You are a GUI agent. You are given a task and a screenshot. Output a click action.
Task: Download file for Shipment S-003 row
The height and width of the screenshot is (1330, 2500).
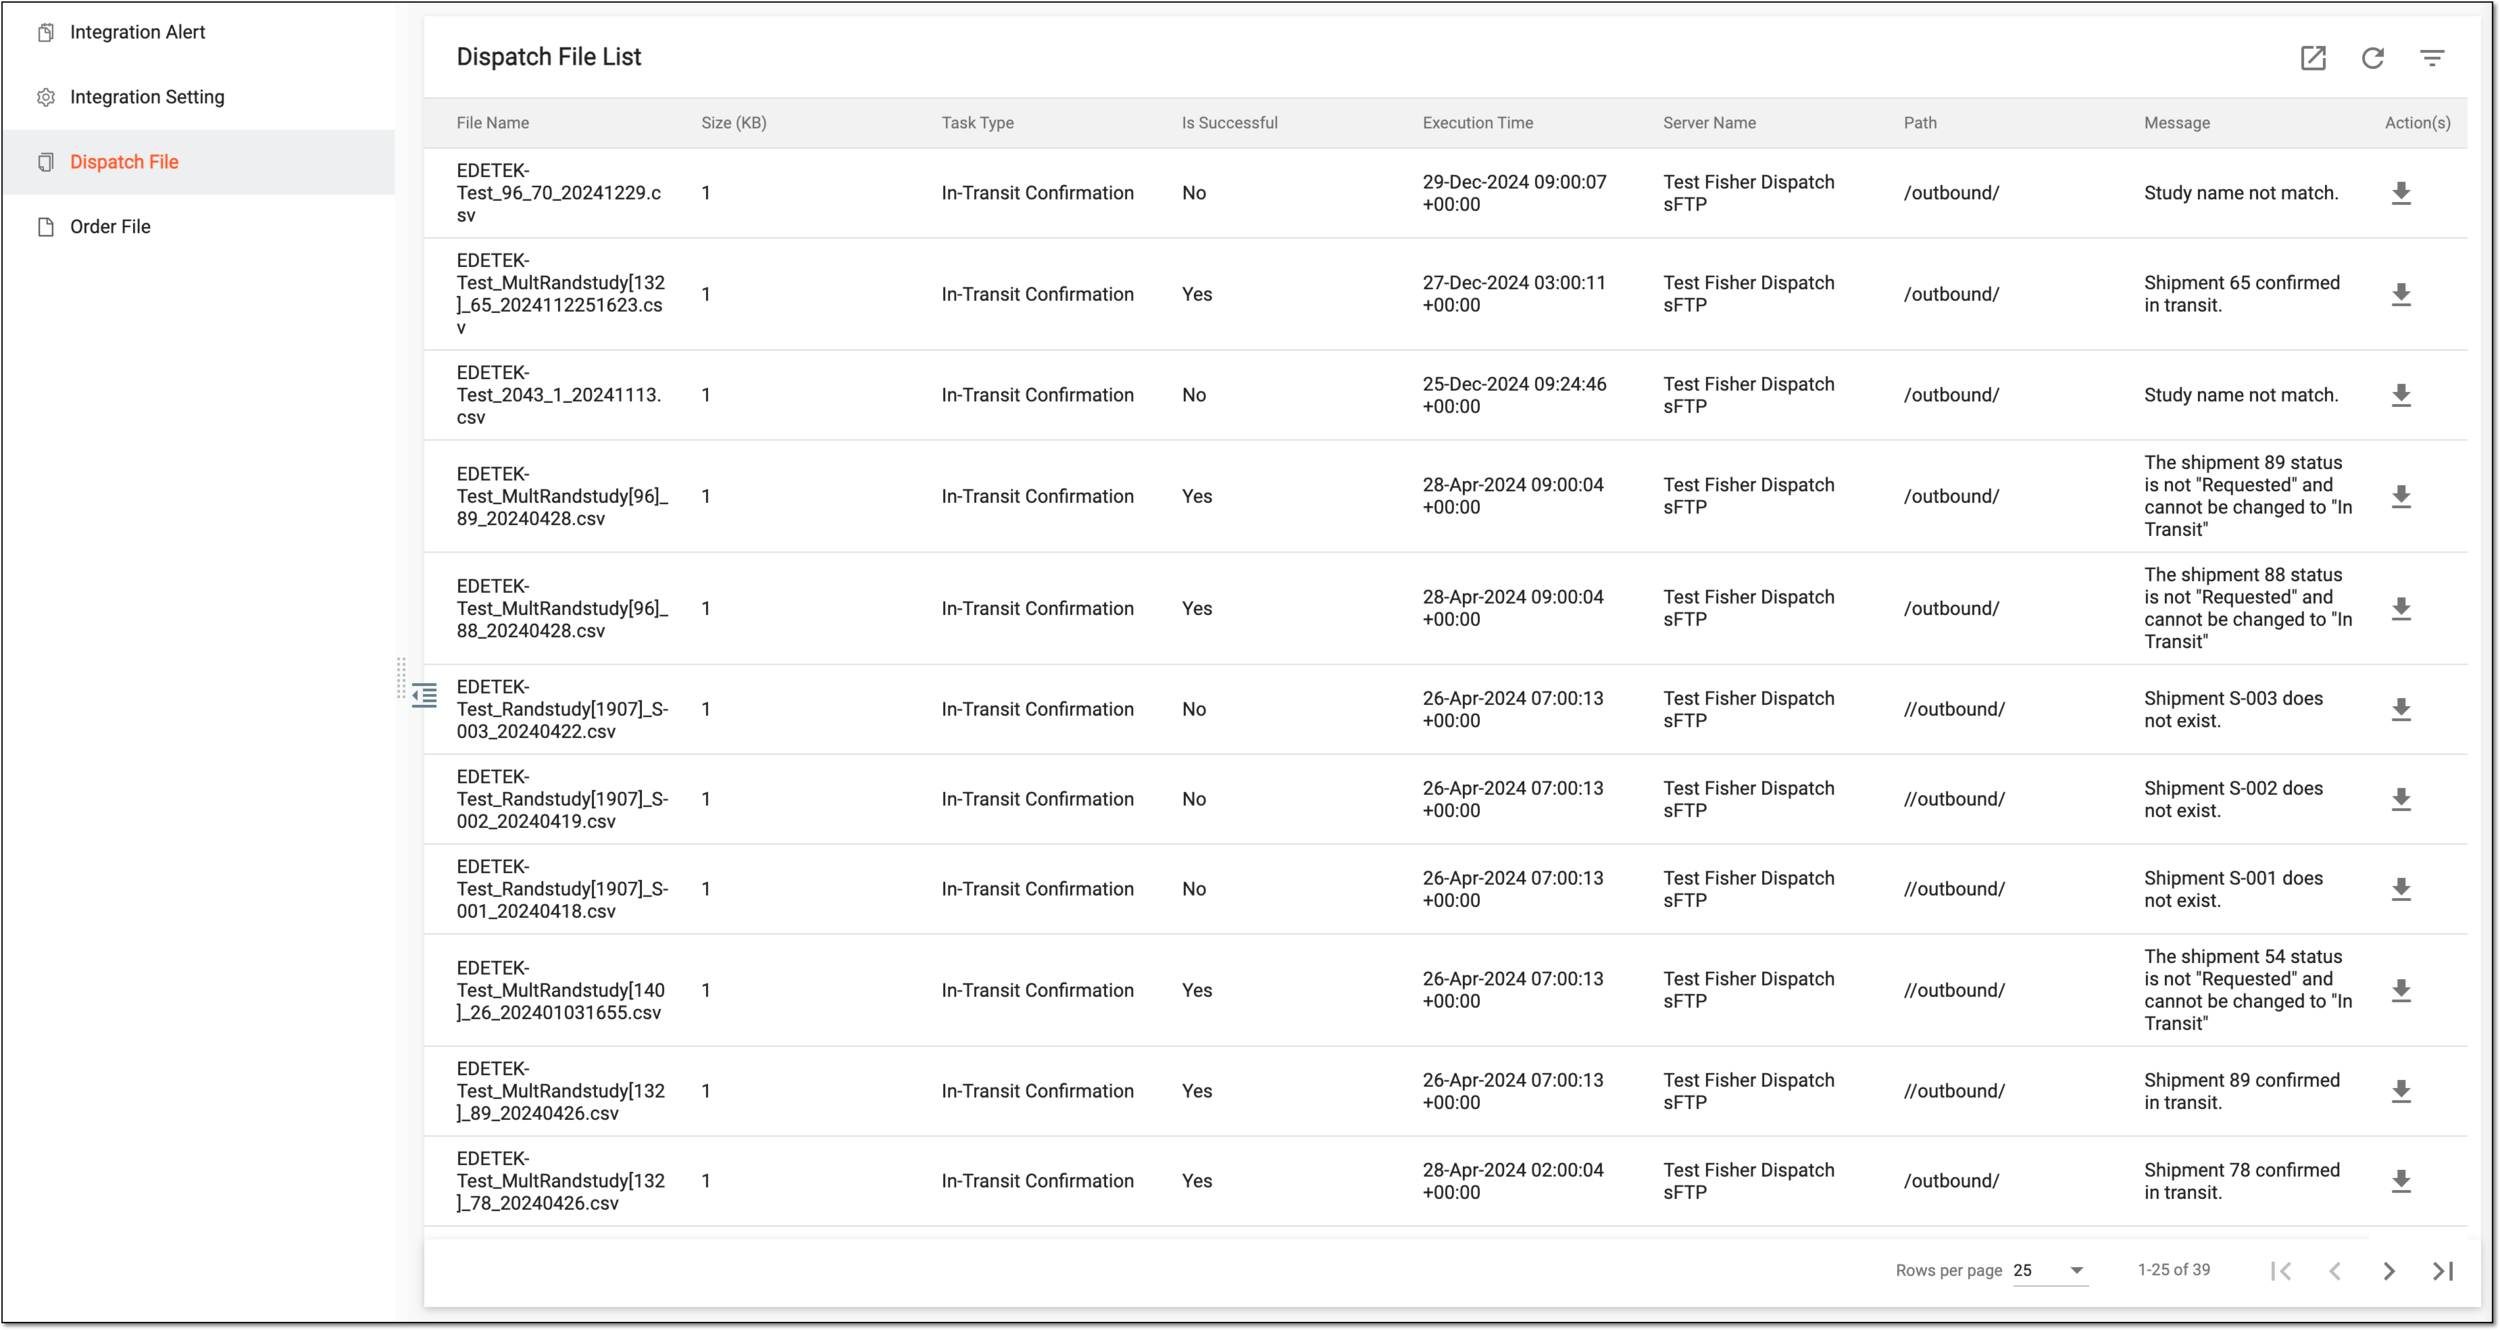(x=2401, y=710)
